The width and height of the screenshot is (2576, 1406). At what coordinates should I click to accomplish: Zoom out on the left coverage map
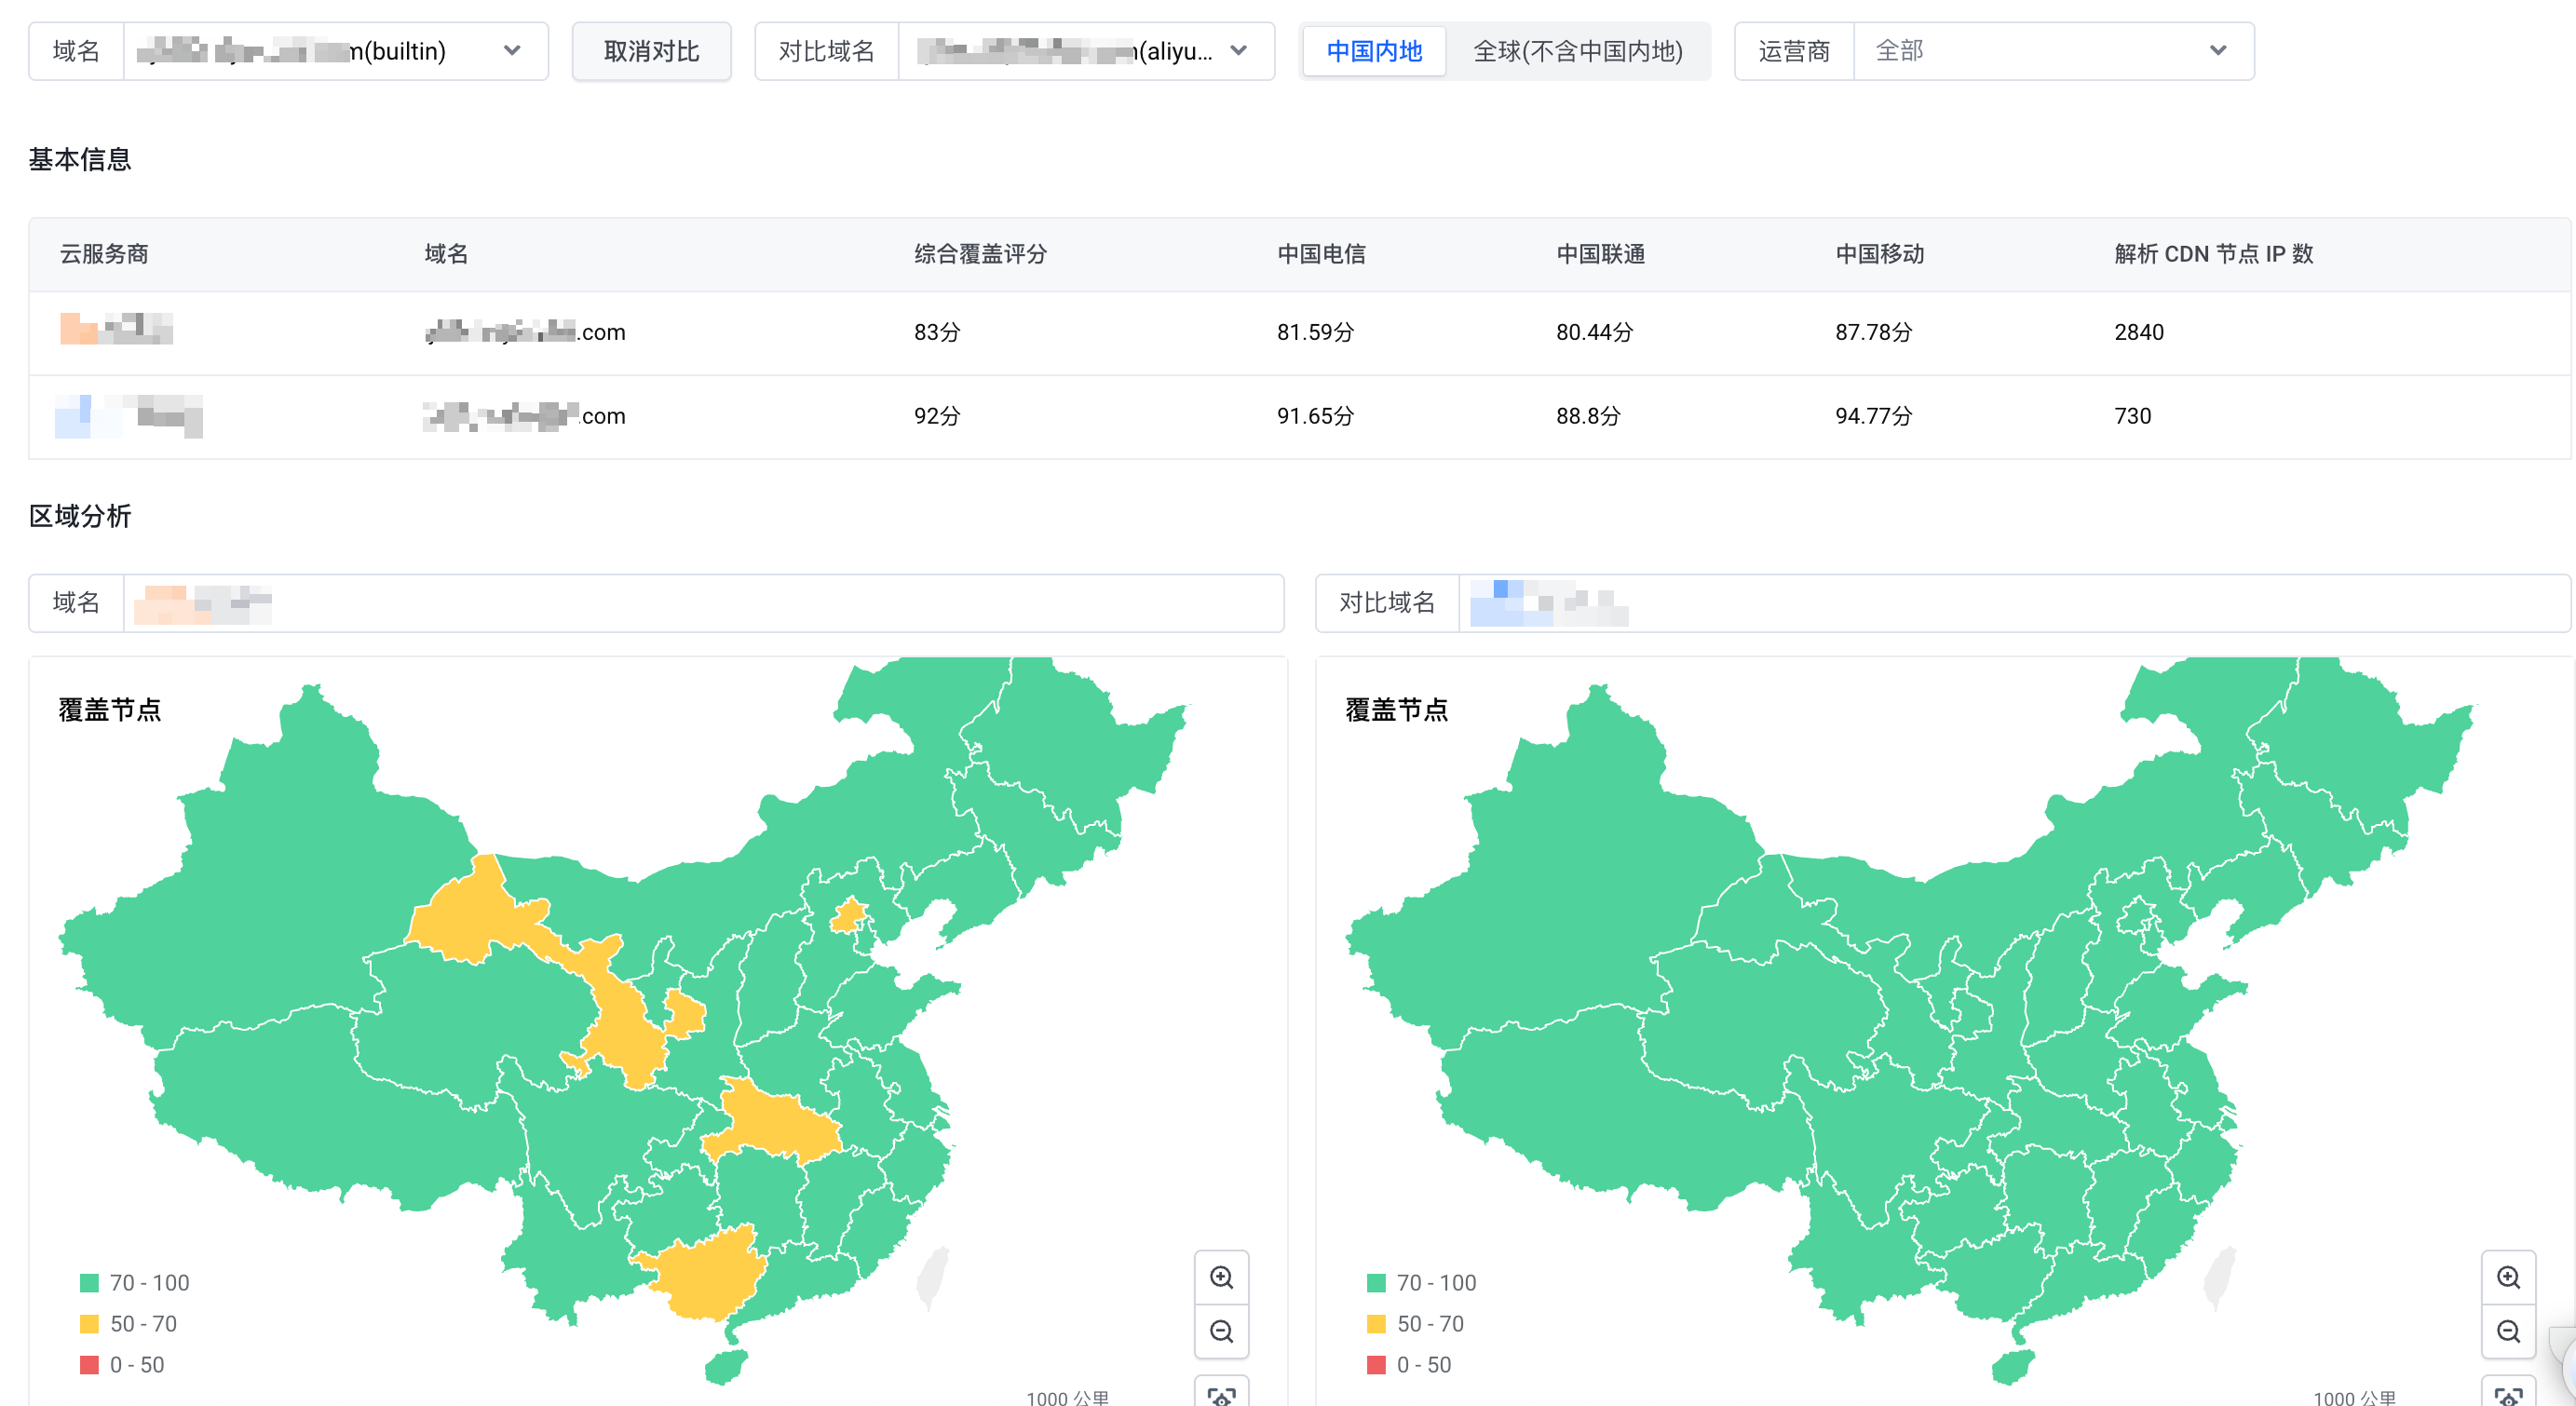[1221, 1331]
